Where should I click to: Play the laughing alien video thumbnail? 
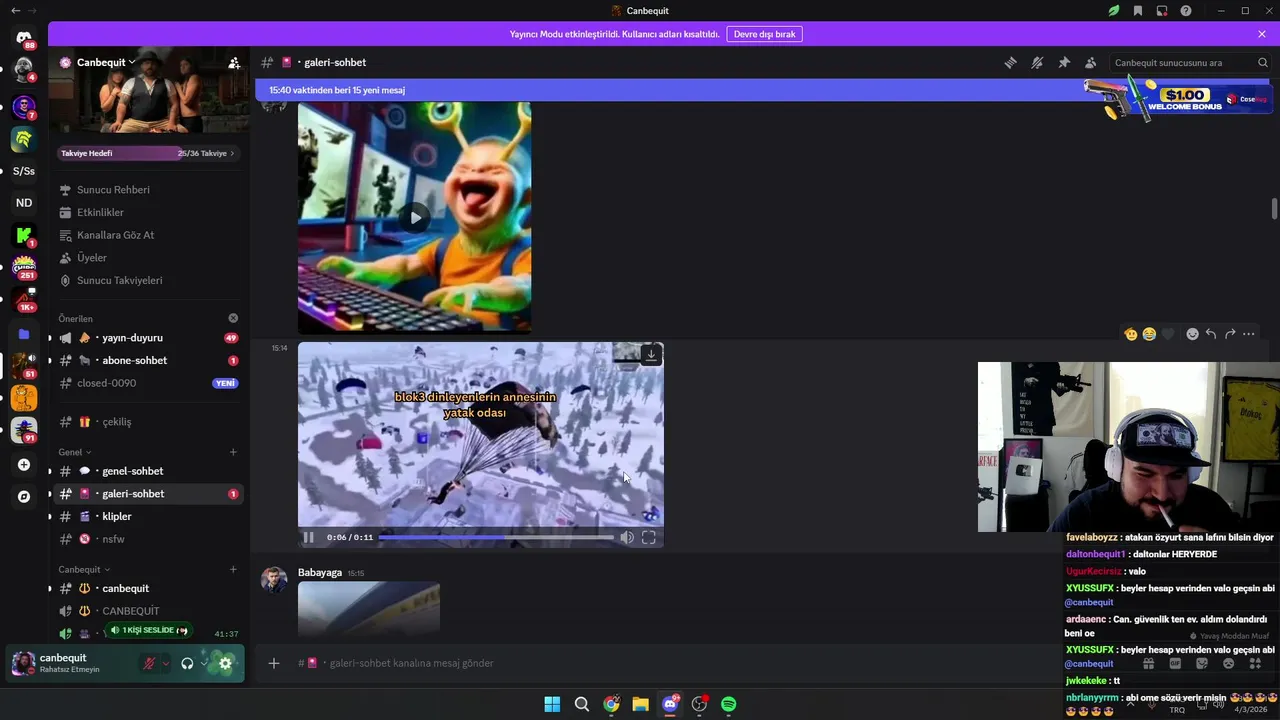pyautogui.click(x=415, y=217)
